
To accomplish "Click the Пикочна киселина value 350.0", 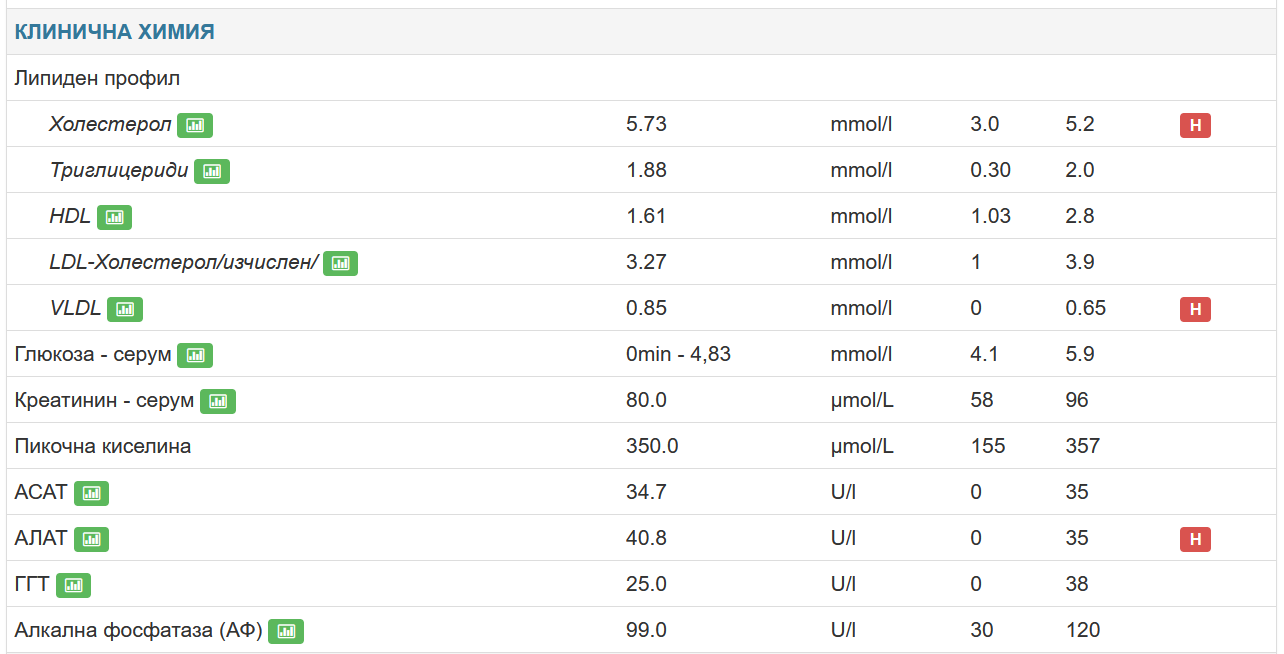I will click(652, 446).
